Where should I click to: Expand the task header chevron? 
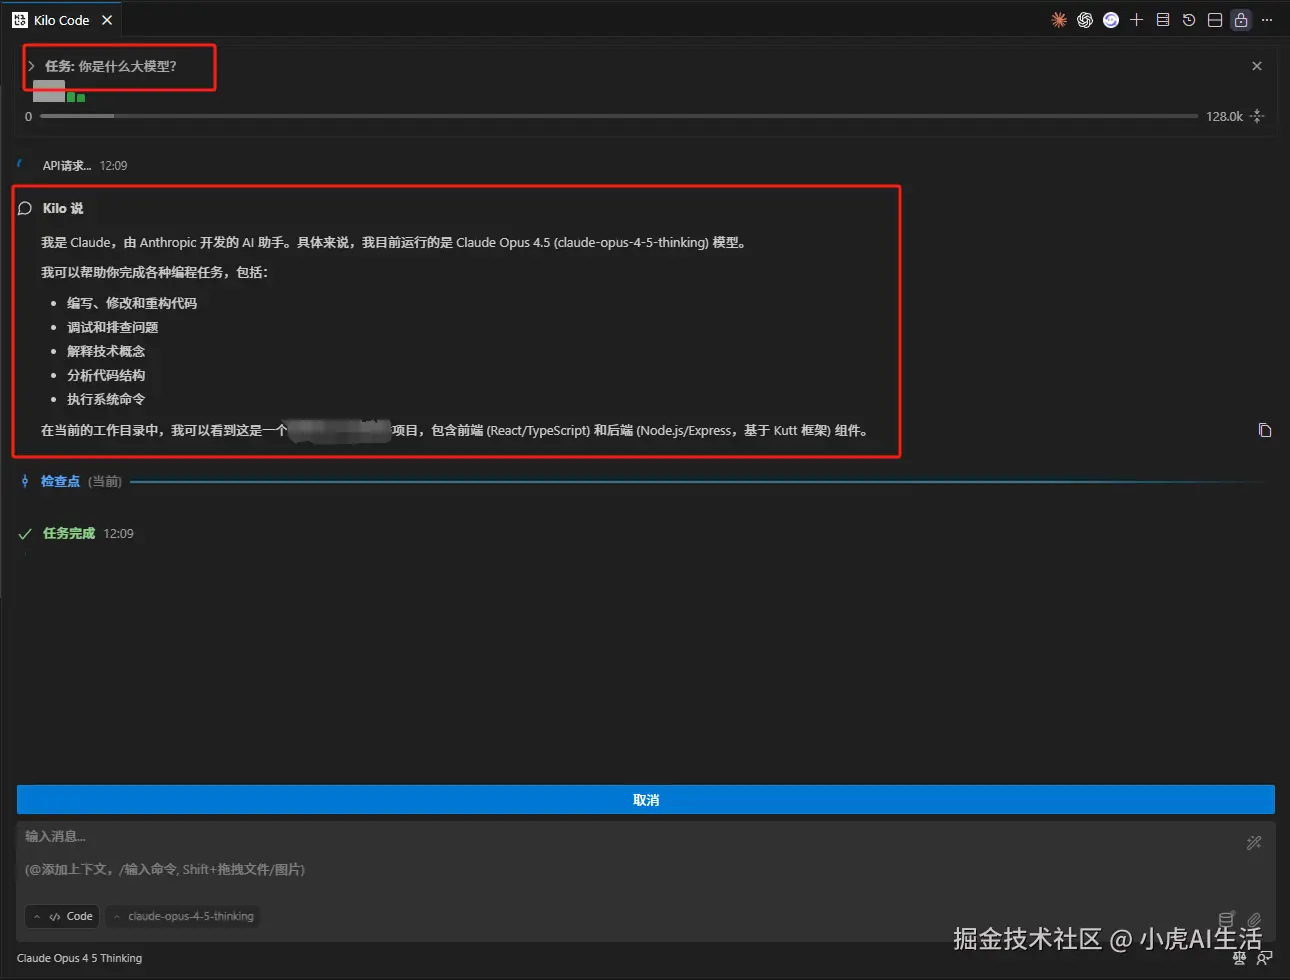point(31,66)
